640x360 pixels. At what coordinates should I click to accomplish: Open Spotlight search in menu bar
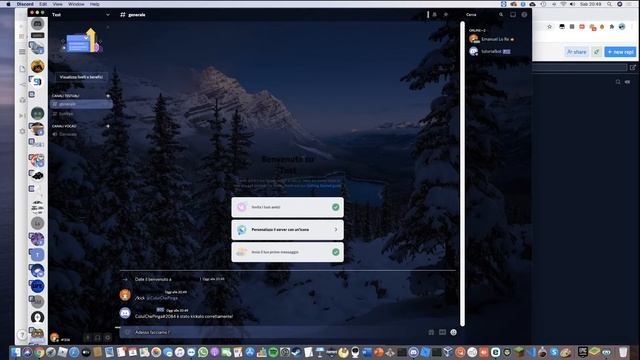pos(609,4)
